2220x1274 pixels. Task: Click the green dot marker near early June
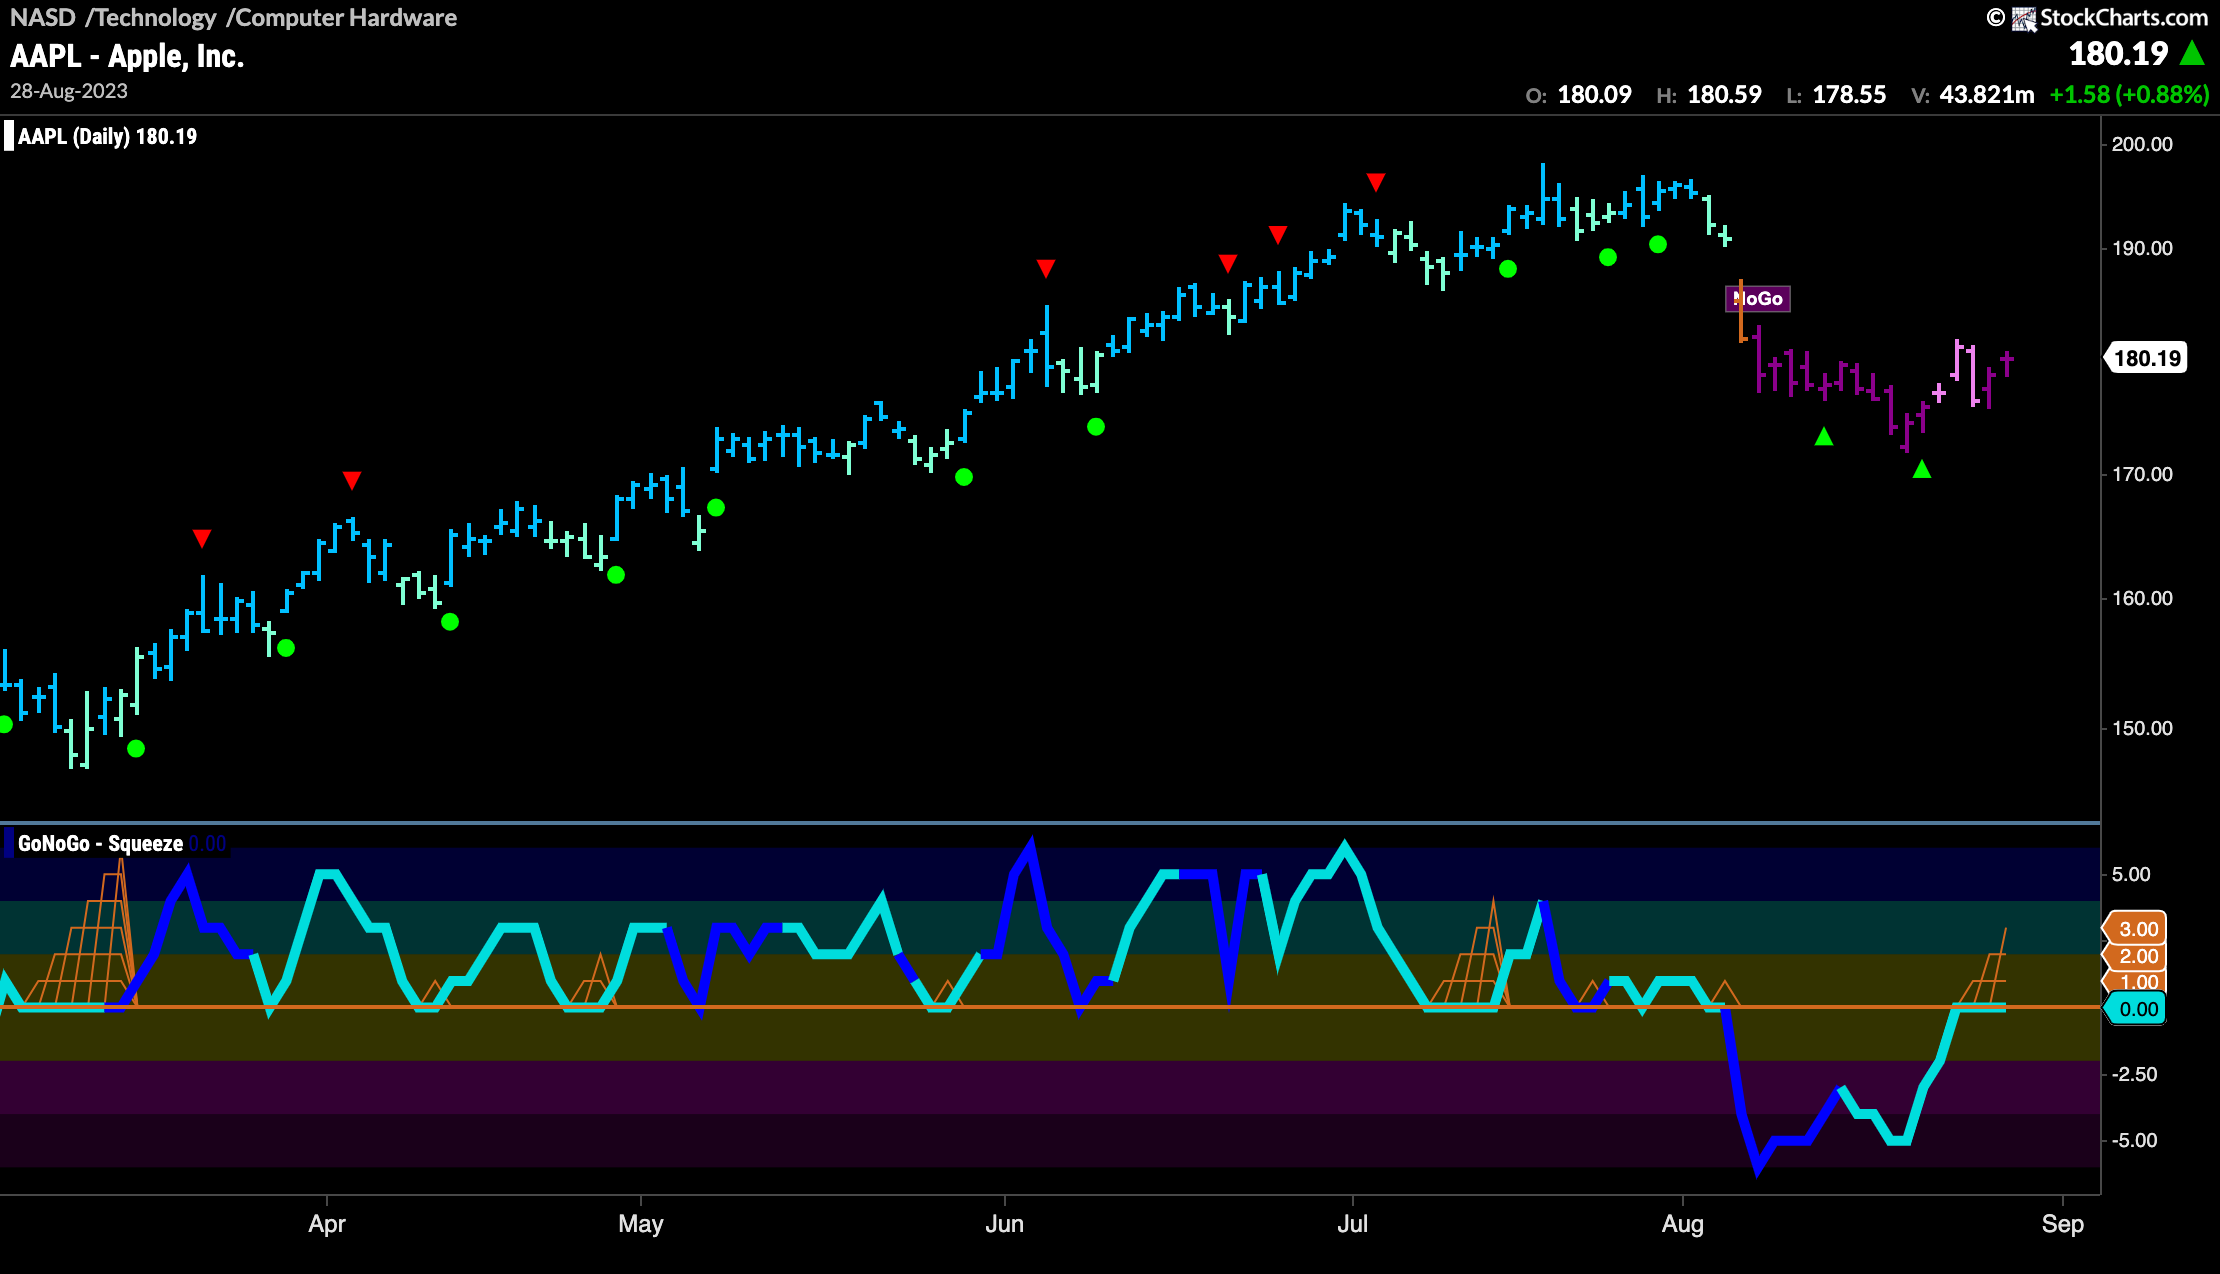[x=1096, y=427]
